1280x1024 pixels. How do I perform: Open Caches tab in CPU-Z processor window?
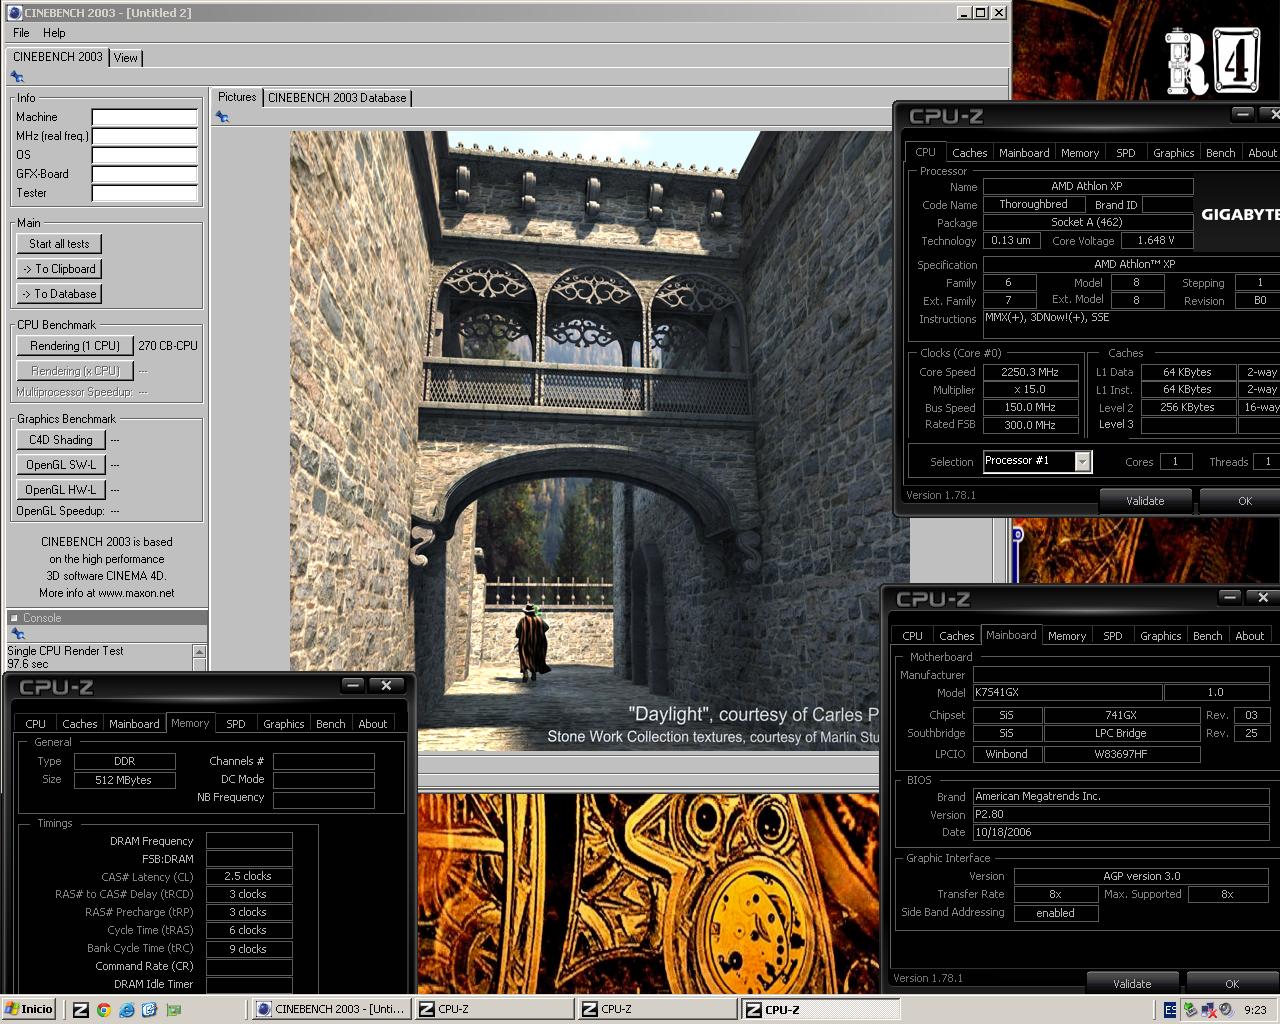click(969, 153)
